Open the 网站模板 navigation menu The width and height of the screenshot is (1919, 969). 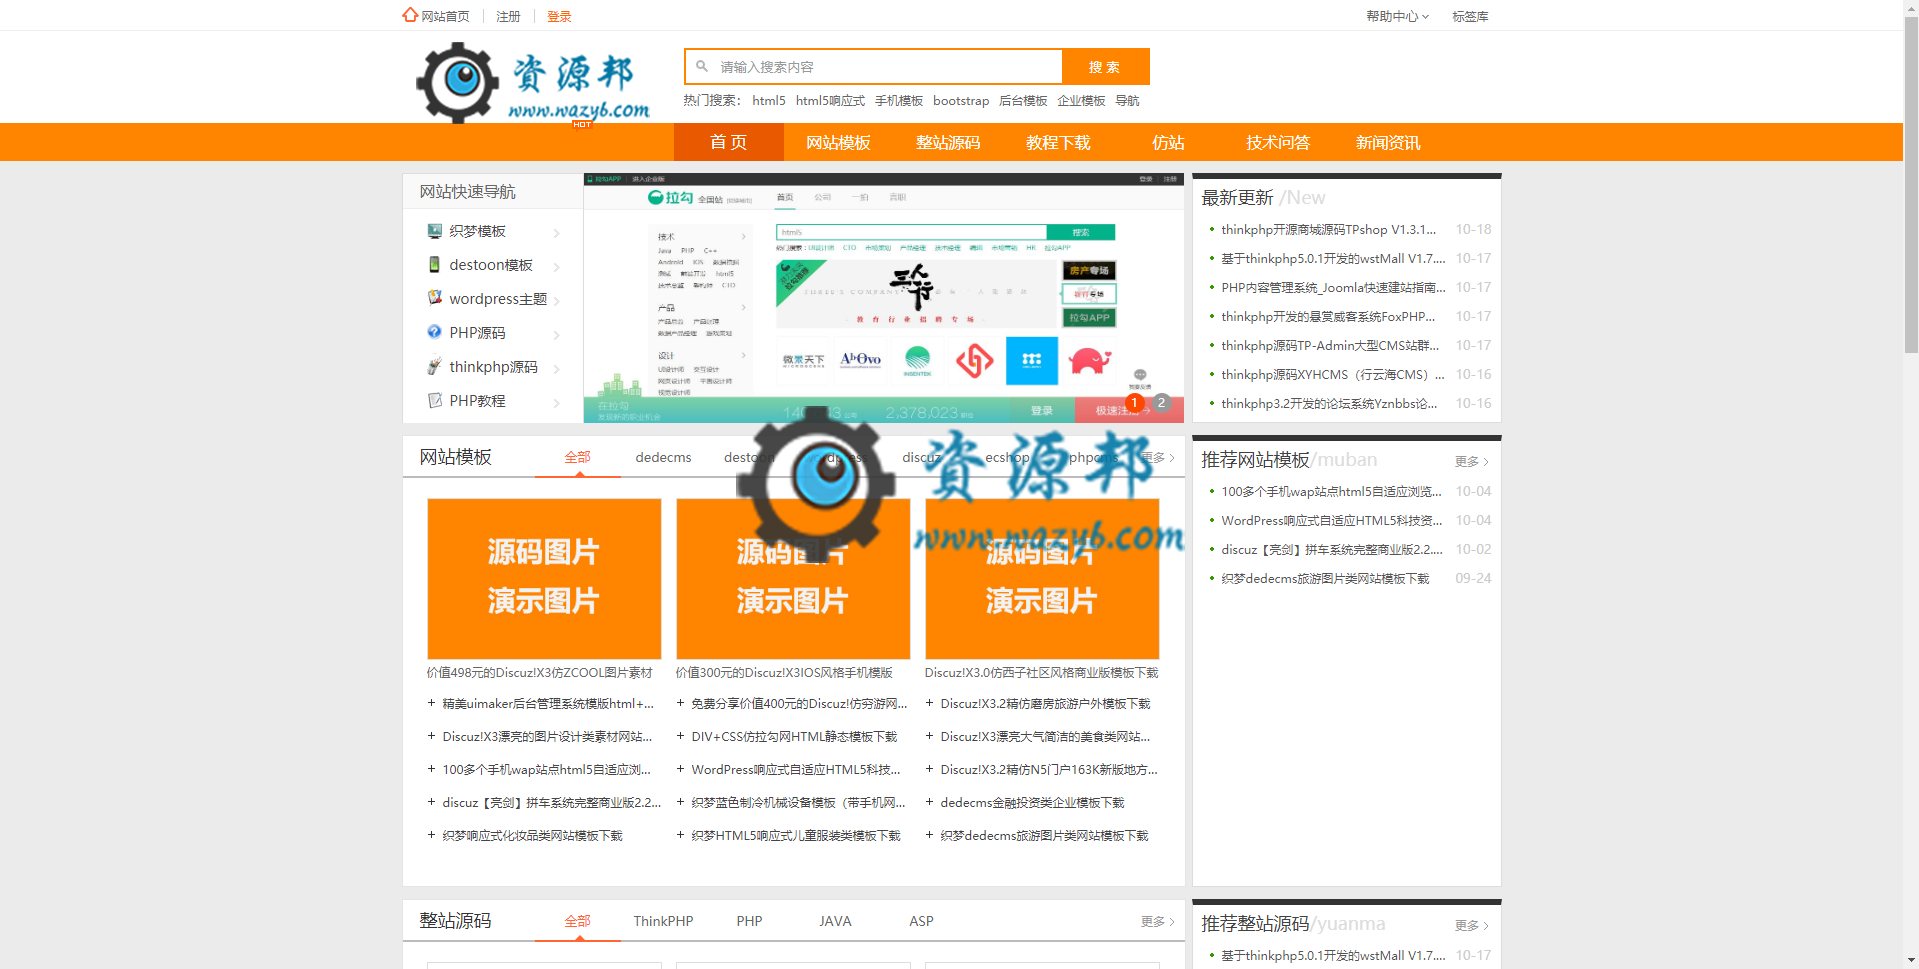[838, 142]
